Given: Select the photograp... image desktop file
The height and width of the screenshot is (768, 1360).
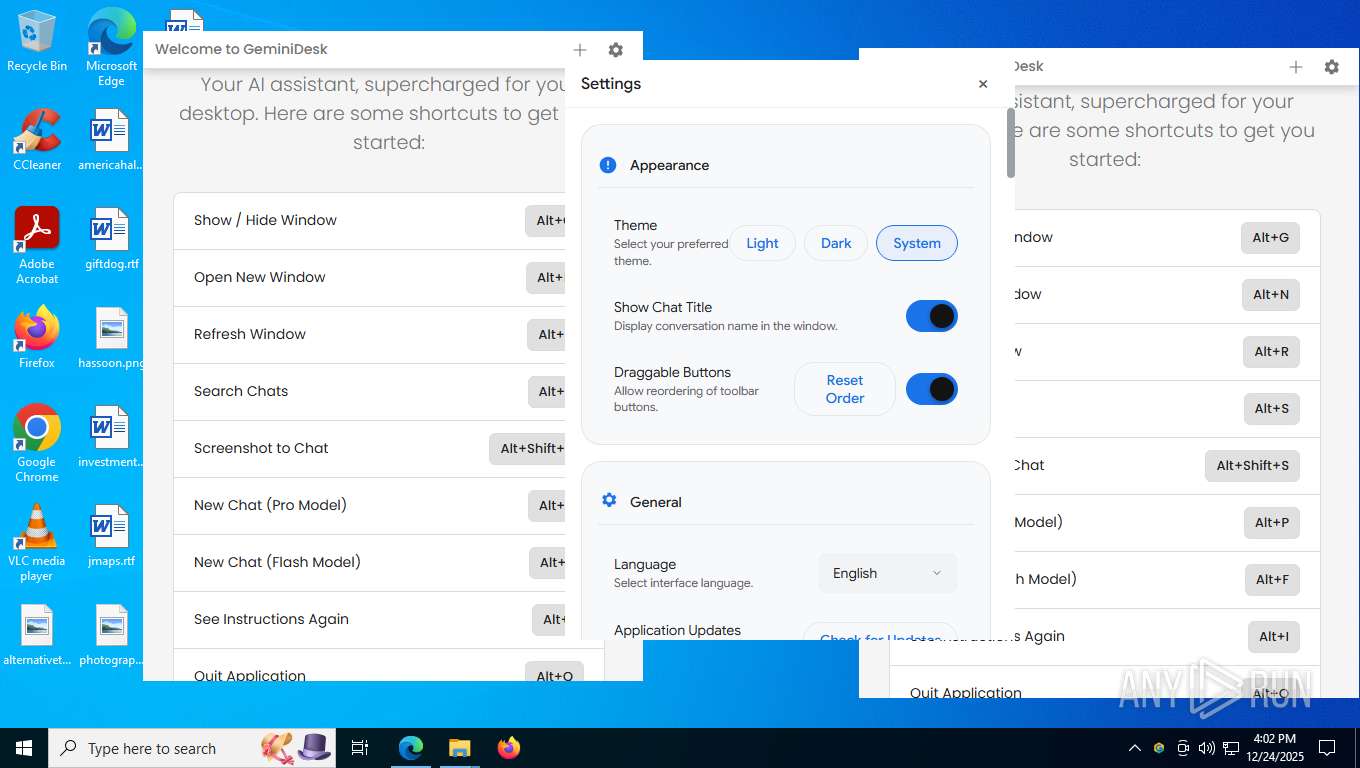Looking at the screenshot, I should pos(111,635).
